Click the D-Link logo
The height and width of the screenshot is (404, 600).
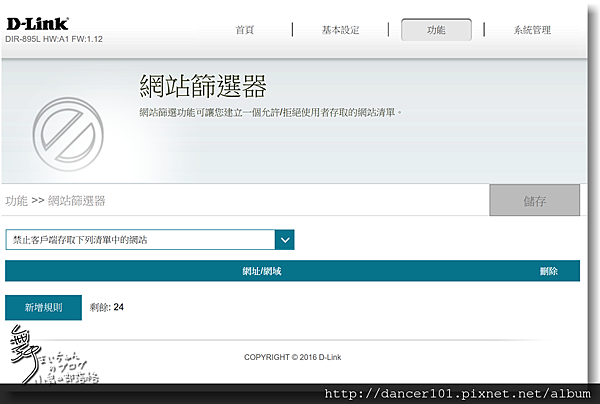click(x=38, y=24)
